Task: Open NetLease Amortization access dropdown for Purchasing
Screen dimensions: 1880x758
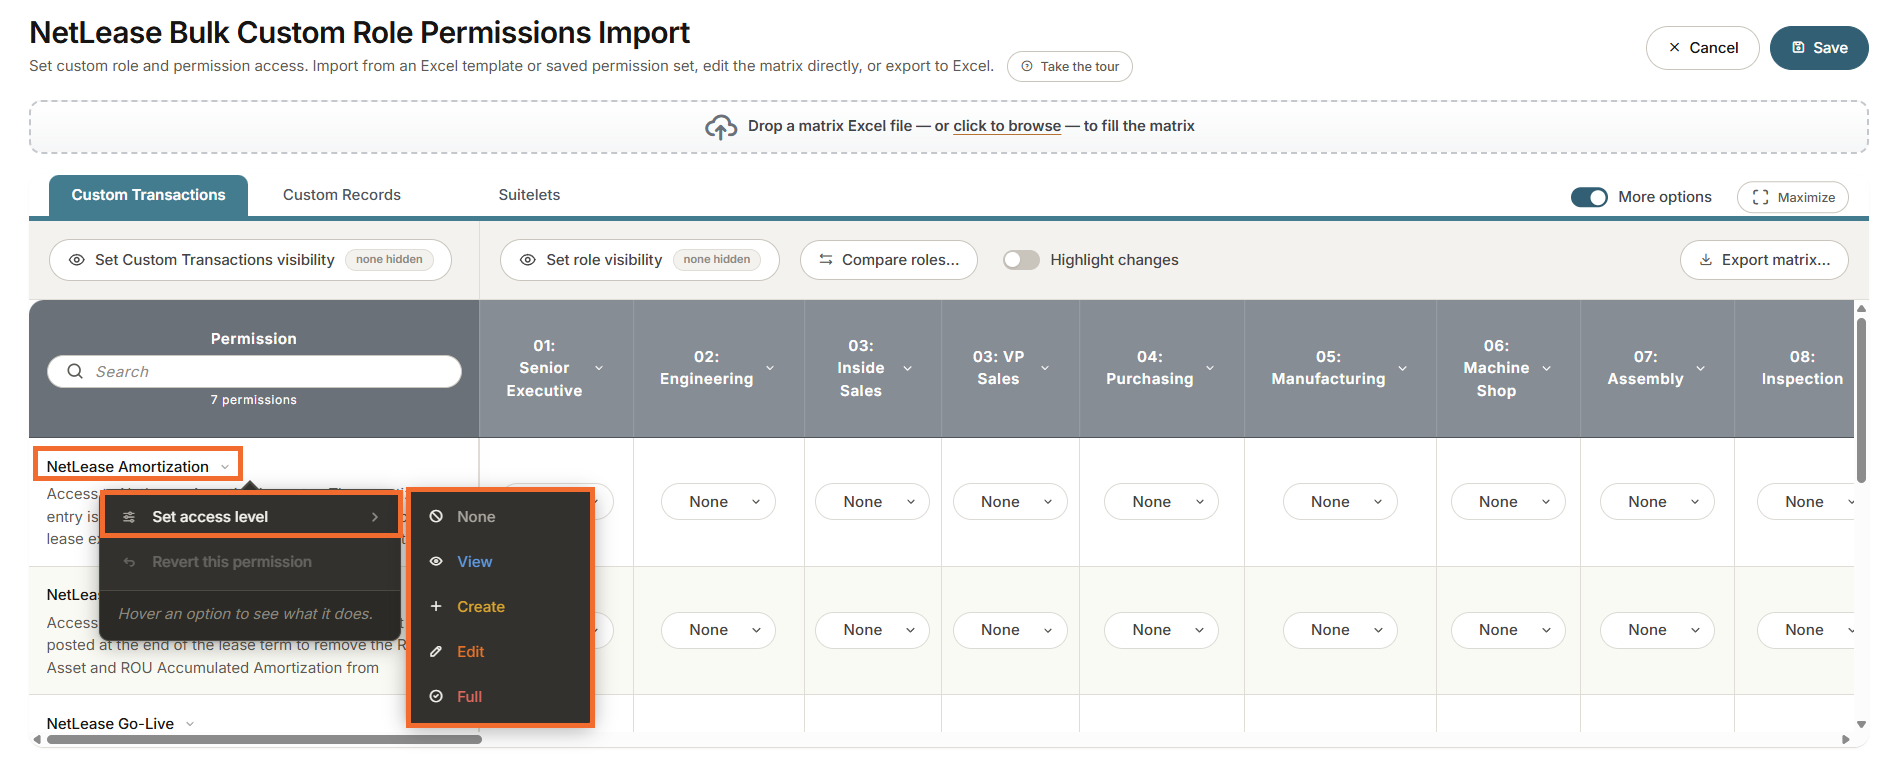Action: point(1161,502)
